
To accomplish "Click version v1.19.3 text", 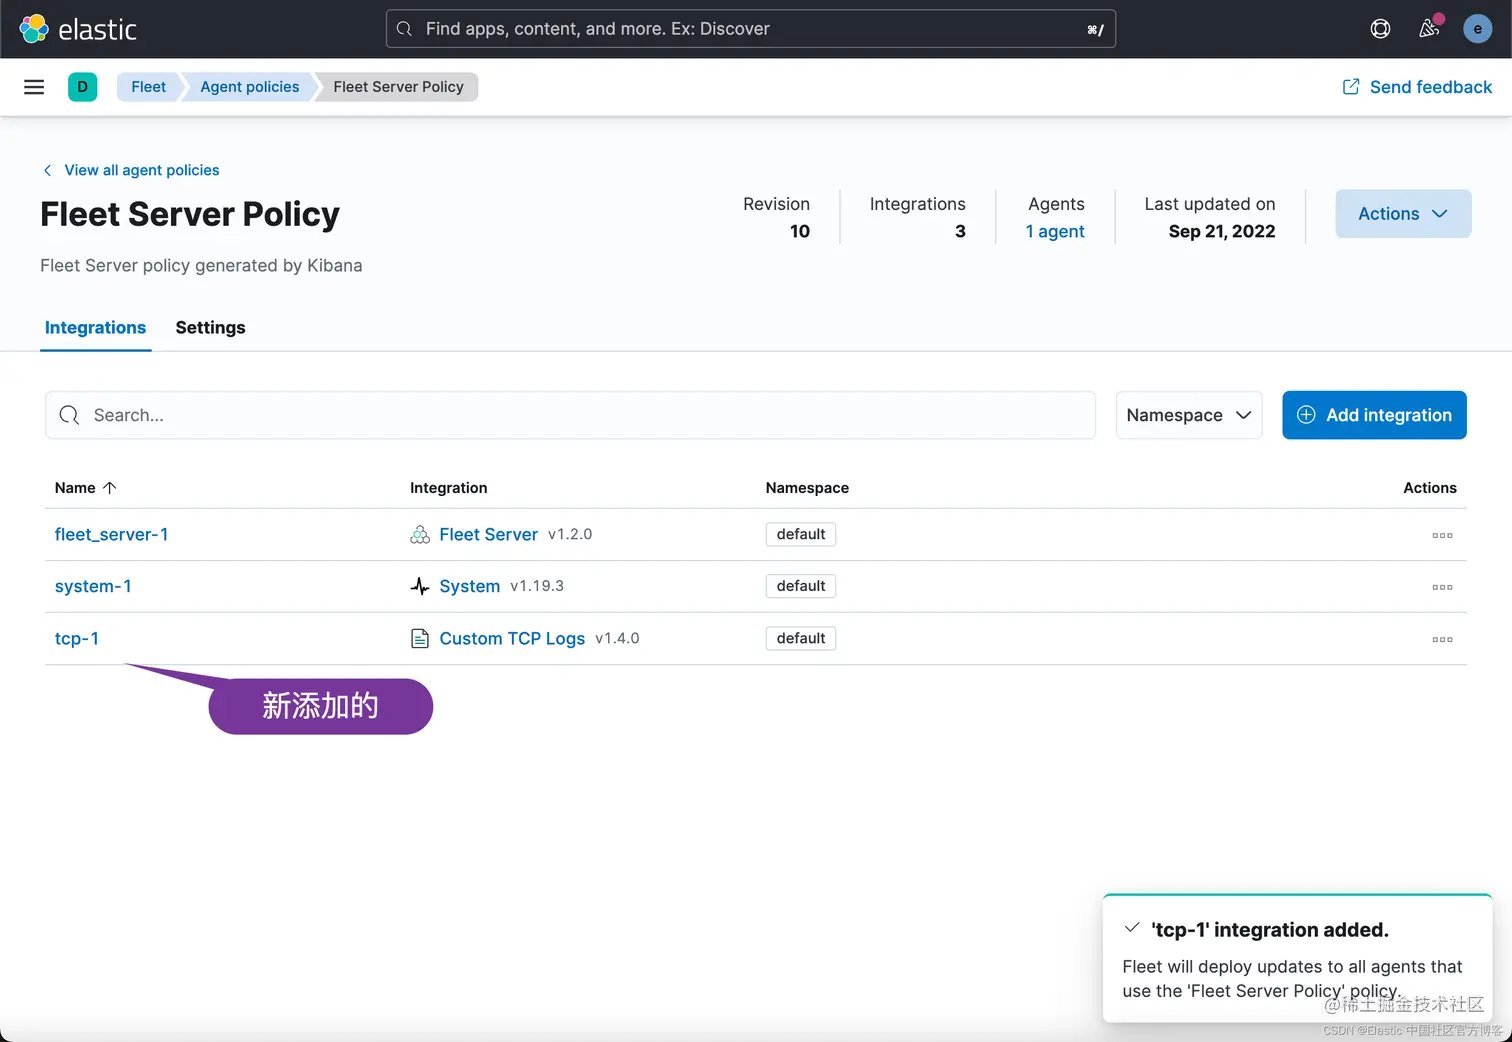I will point(537,586).
